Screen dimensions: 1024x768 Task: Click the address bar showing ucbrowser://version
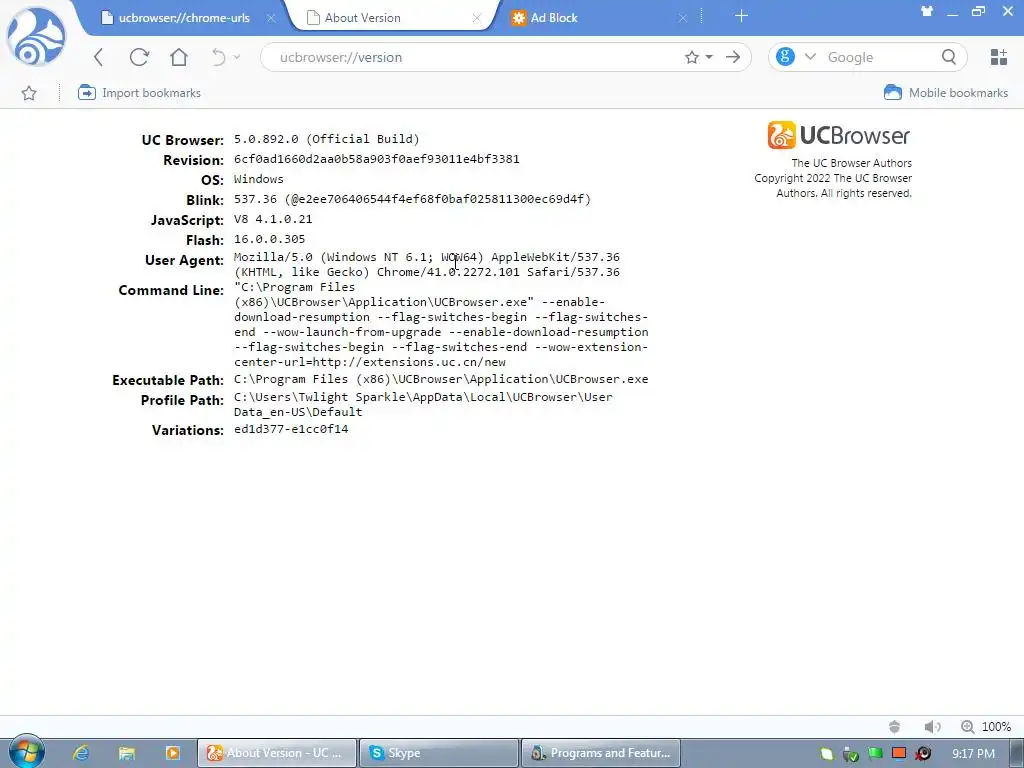(477, 57)
